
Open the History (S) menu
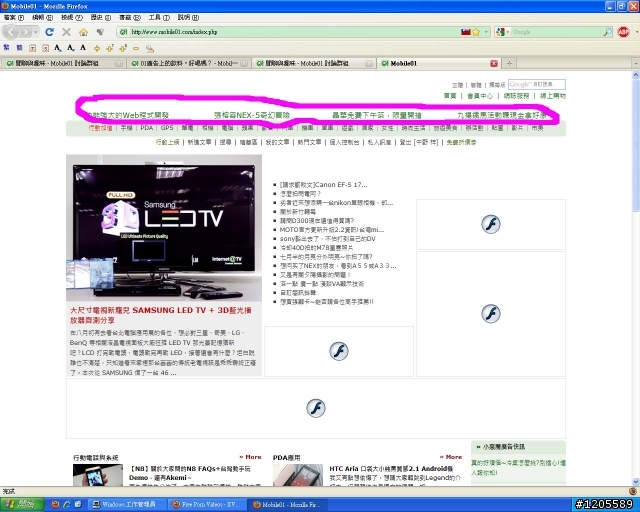(x=101, y=18)
